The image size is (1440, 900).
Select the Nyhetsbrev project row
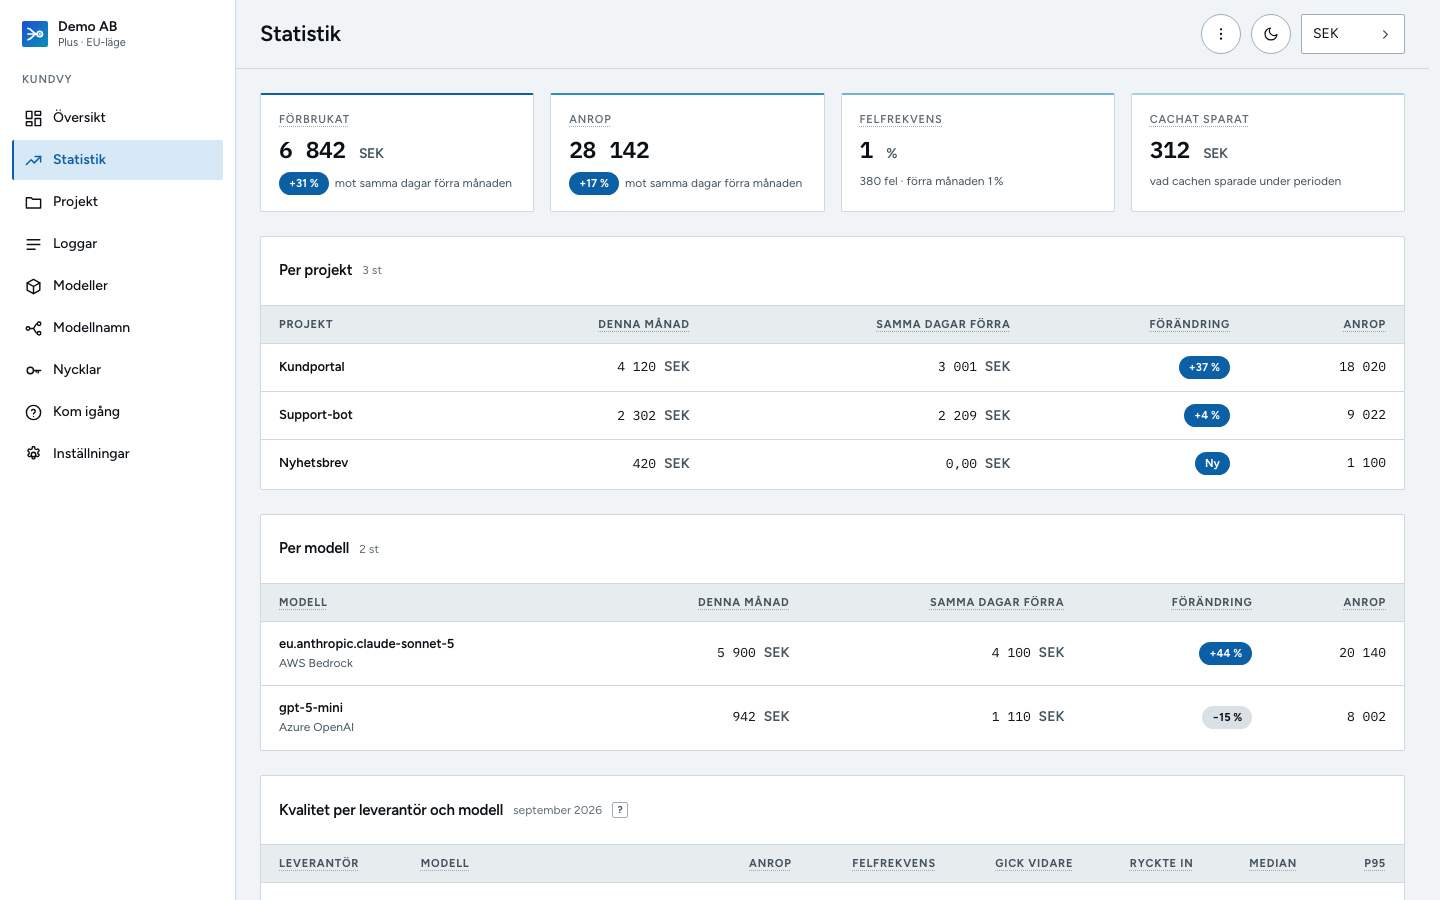(x=832, y=463)
